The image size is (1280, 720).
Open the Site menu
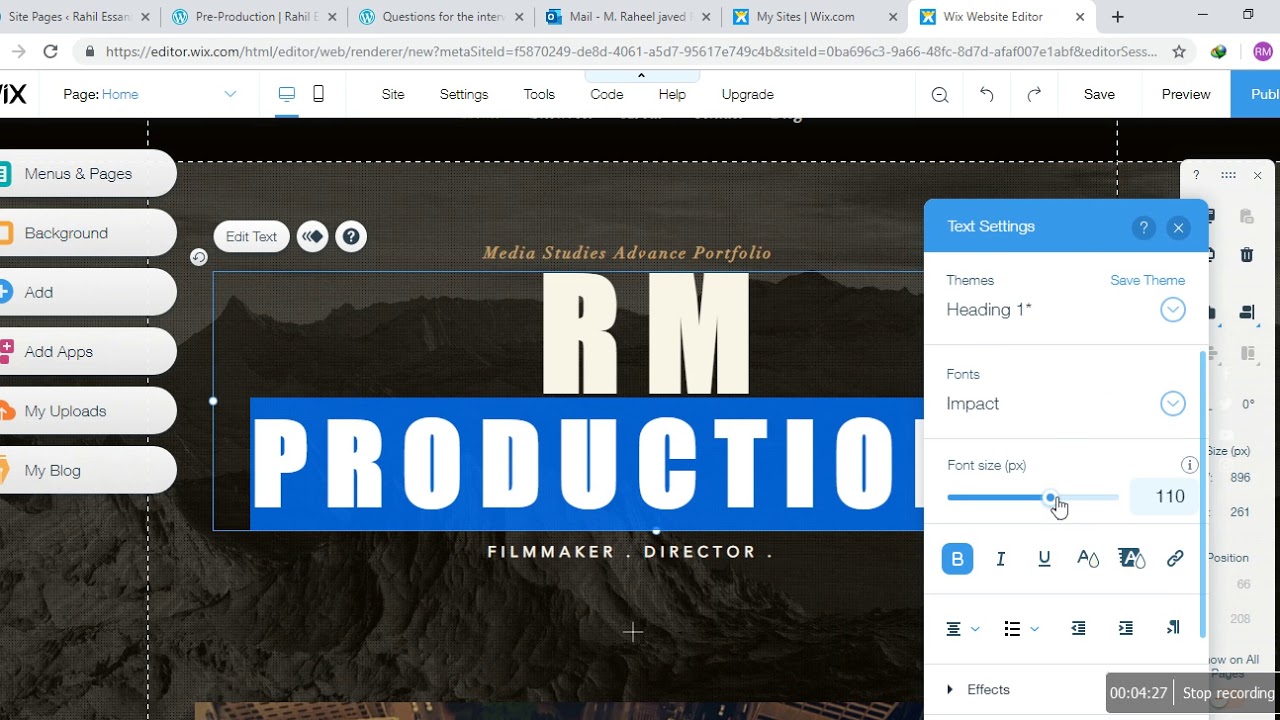393,94
